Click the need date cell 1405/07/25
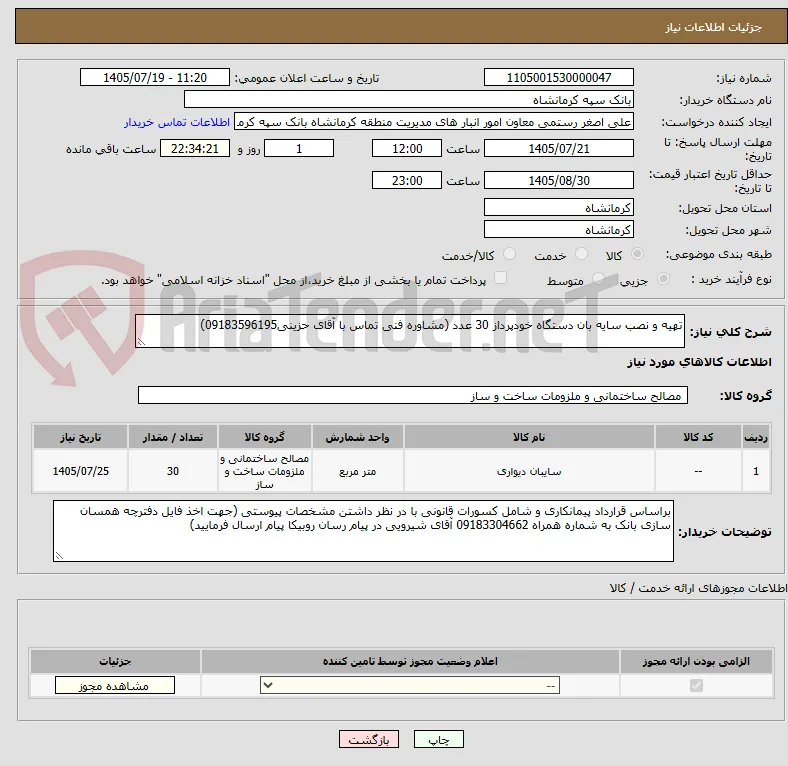Image resolution: width=788 pixels, height=766 pixels. point(80,471)
